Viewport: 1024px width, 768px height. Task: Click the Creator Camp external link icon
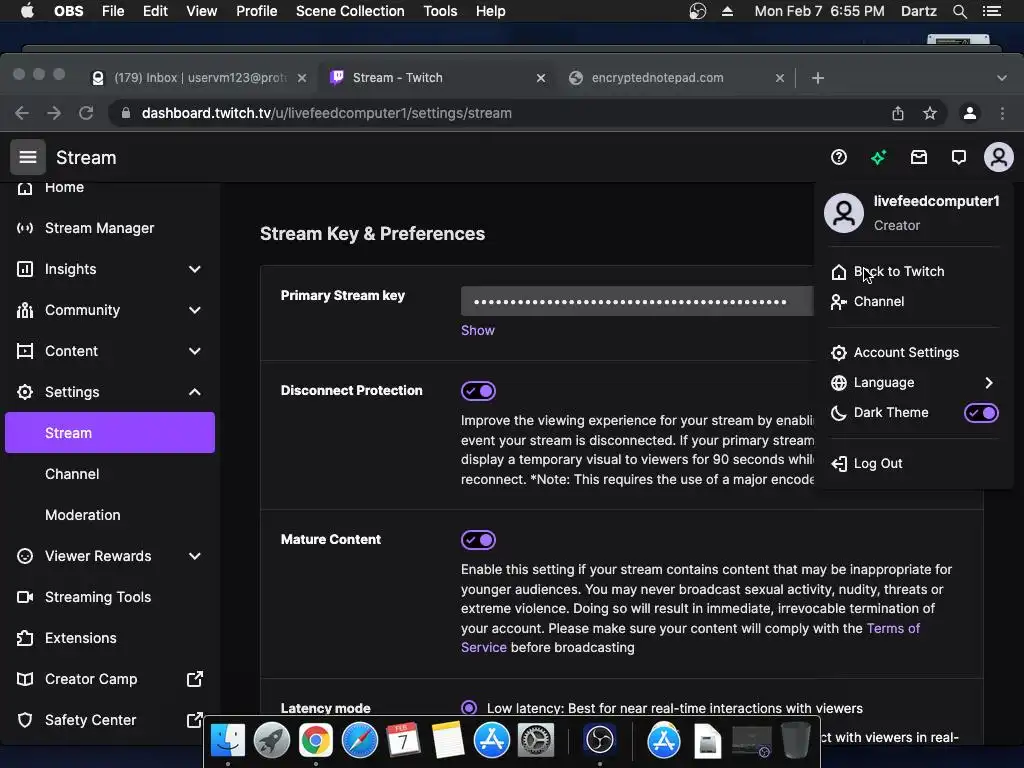click(195, 679)
